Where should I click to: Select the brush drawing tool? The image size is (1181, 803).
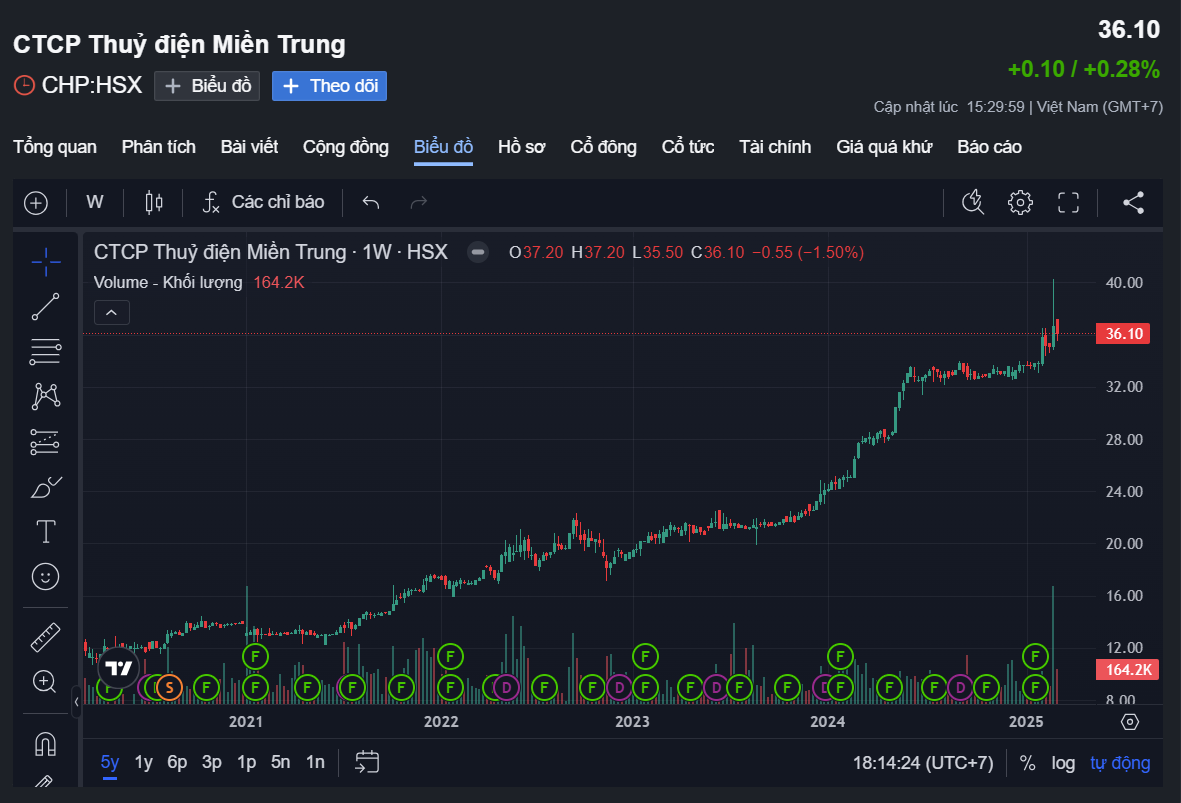(45, 487)
